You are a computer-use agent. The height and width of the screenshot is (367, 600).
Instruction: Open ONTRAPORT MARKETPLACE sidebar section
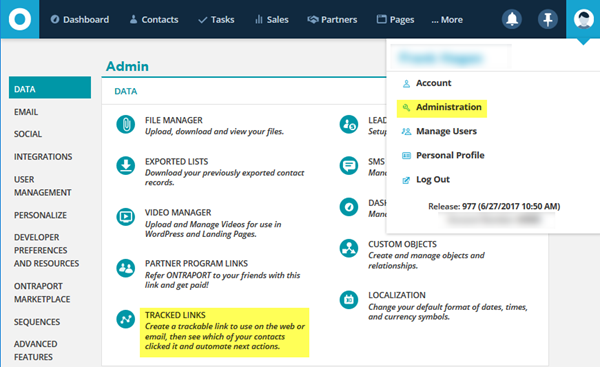point(42,293)
